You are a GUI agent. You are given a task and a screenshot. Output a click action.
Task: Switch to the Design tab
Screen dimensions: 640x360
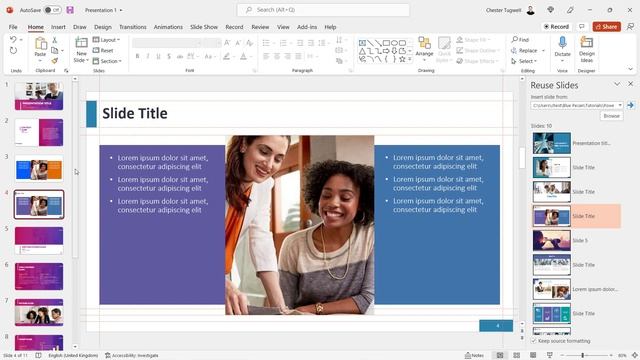pyautogui.click(x=102, y=27)
